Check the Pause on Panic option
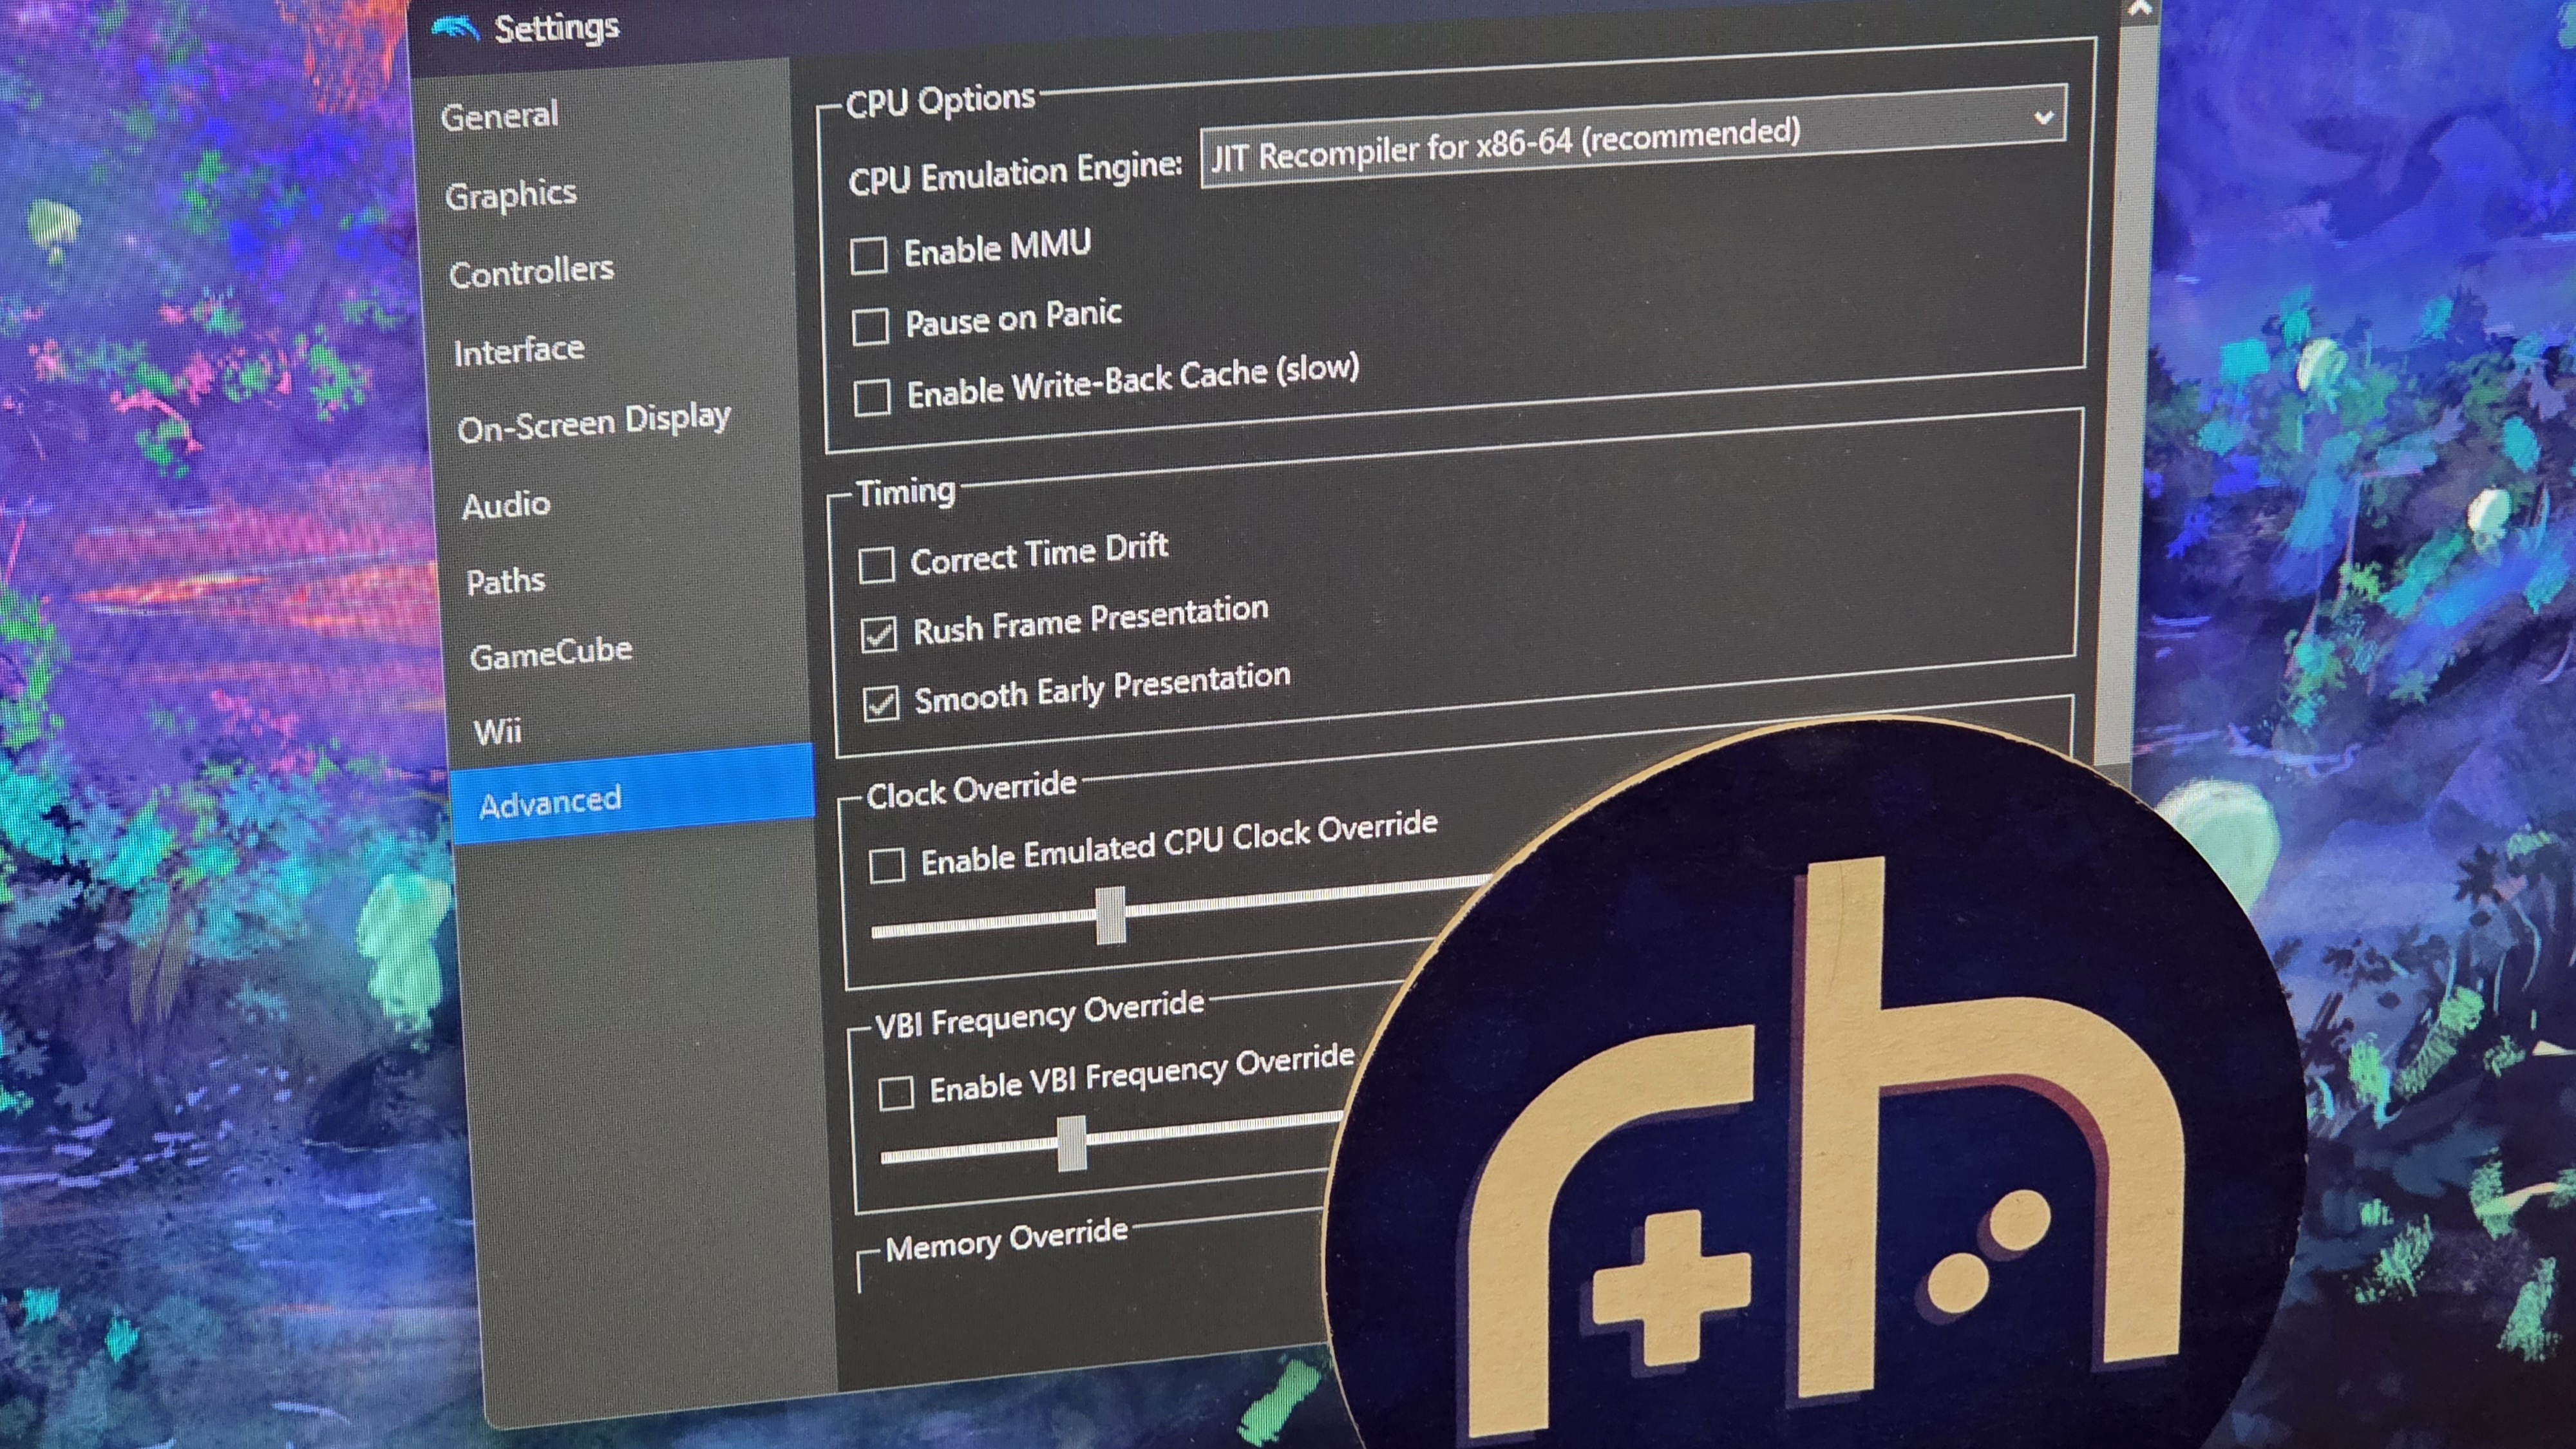The height and width of the screenshot is (1449, 2576). point(870,326)
